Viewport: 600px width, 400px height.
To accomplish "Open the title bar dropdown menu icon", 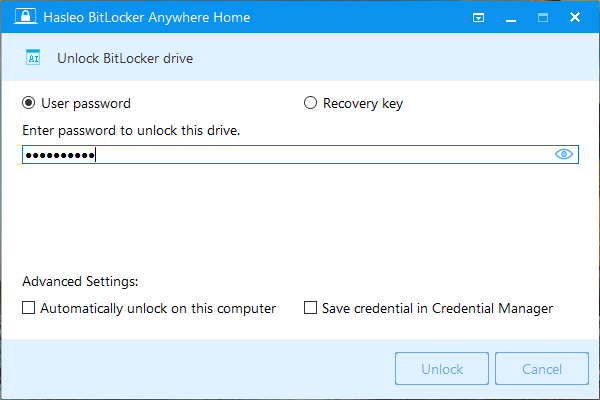I will [479, 18].
